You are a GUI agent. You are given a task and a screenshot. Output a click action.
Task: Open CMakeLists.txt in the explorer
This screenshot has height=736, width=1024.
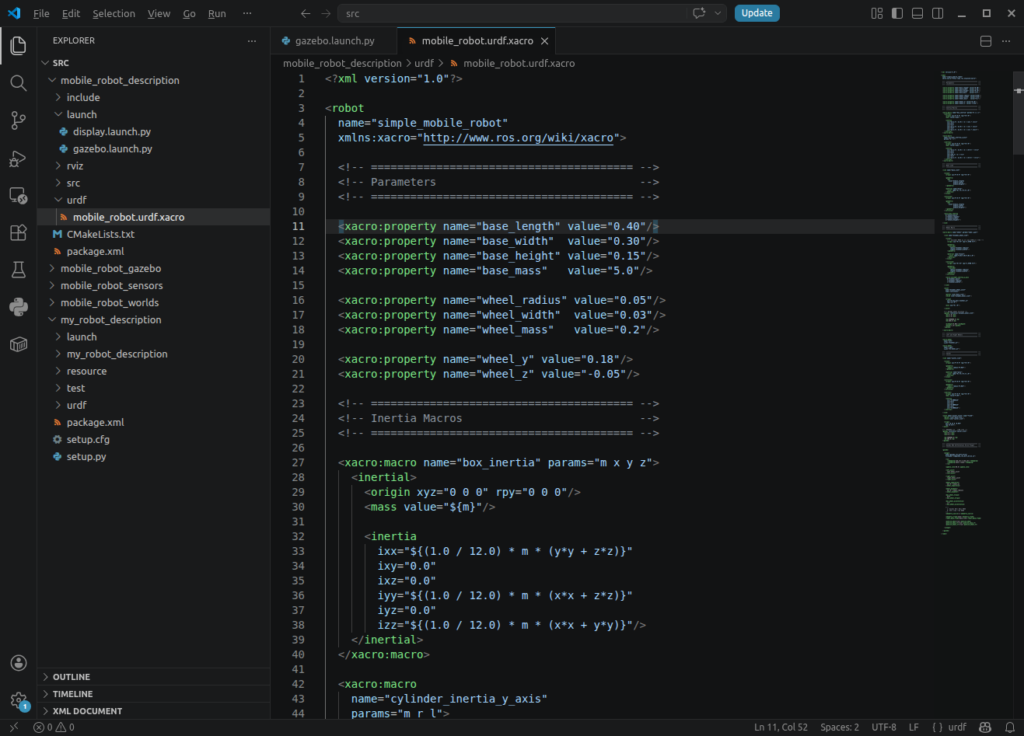153,234
